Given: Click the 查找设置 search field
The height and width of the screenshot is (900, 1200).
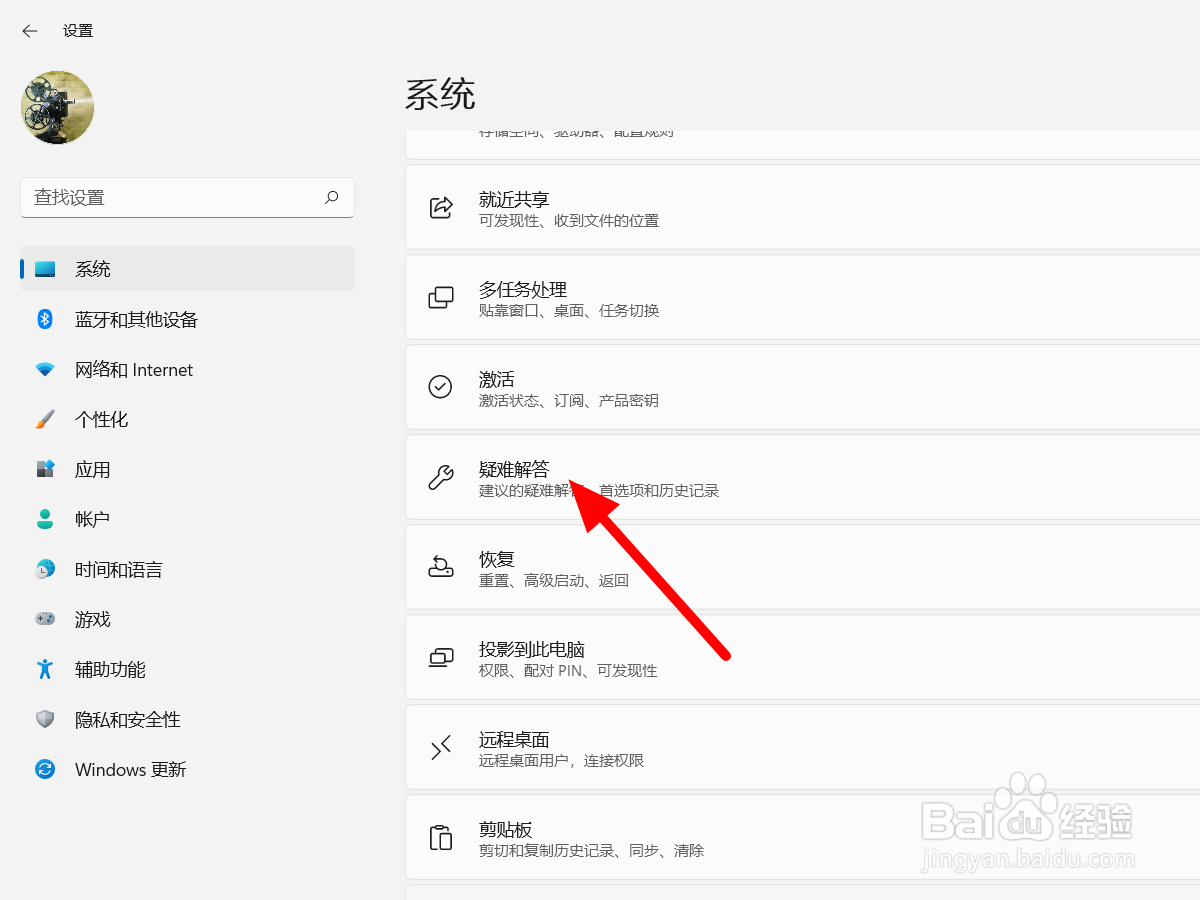Looking at the screenshot, I should (187, 197).
